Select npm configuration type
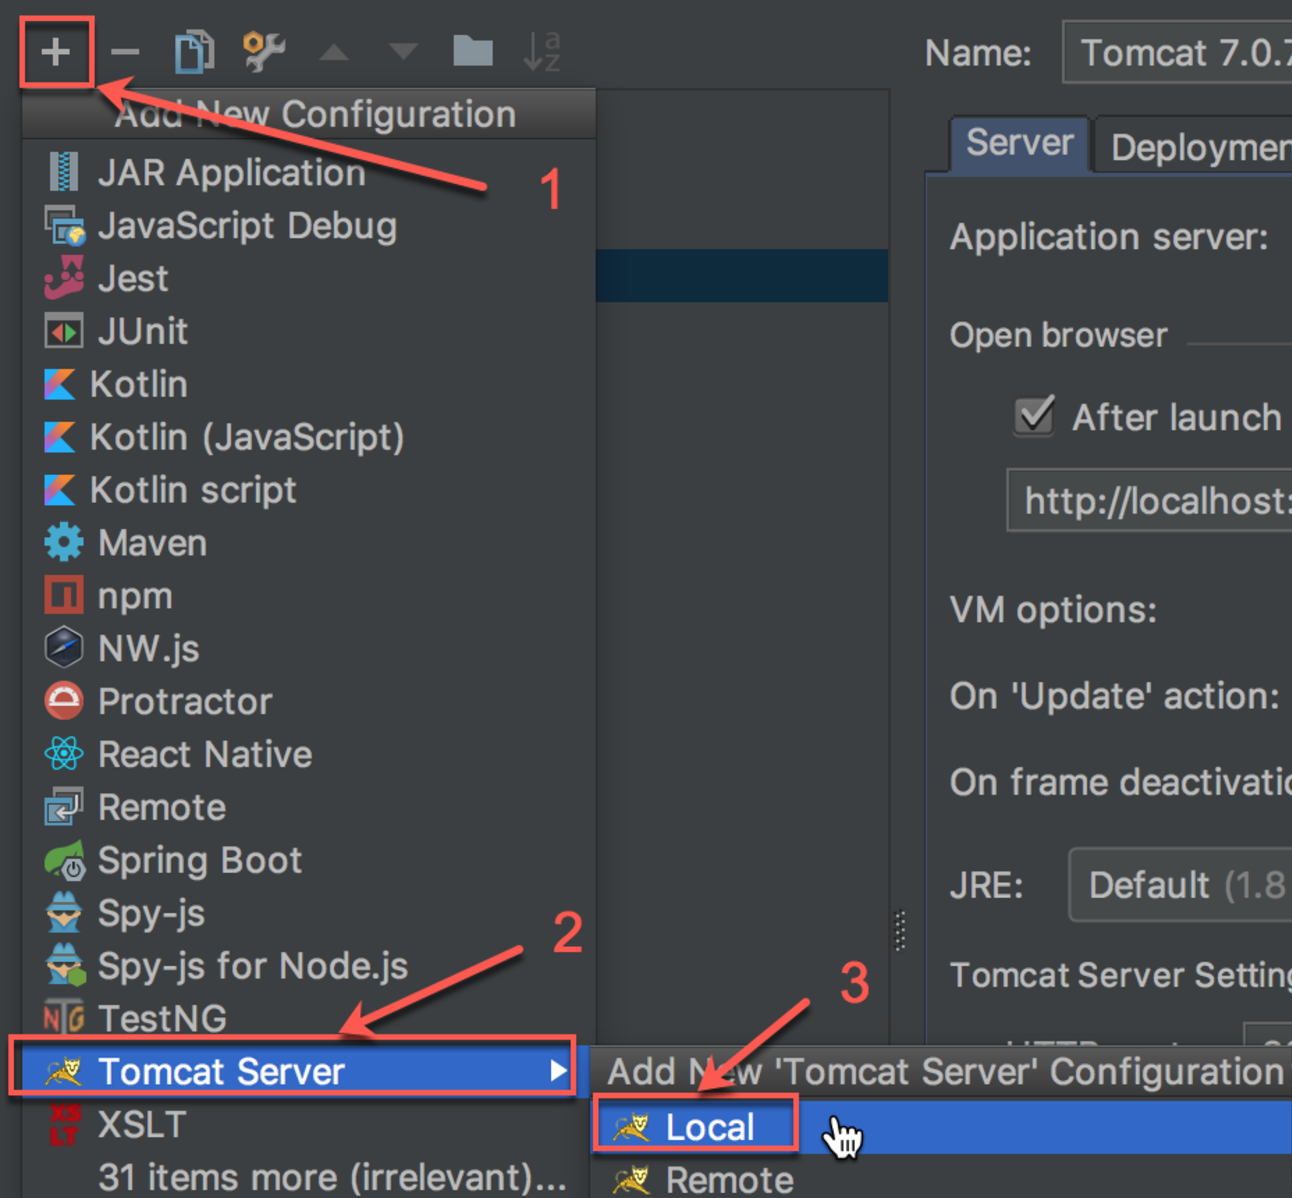The height and width of the screenshot is (1198, 1292). pyautogui.click(x=309, y=597)
